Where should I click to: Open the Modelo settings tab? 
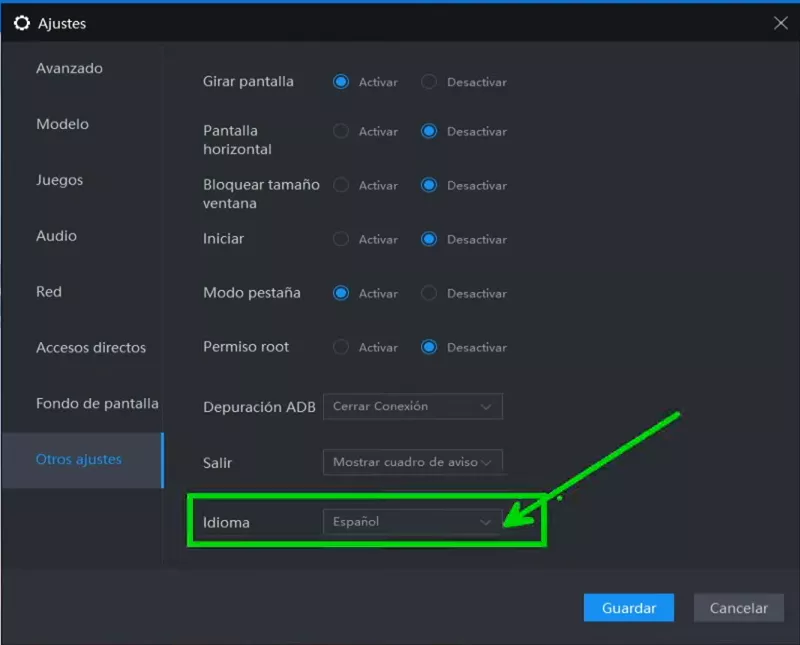coord(62,124)
